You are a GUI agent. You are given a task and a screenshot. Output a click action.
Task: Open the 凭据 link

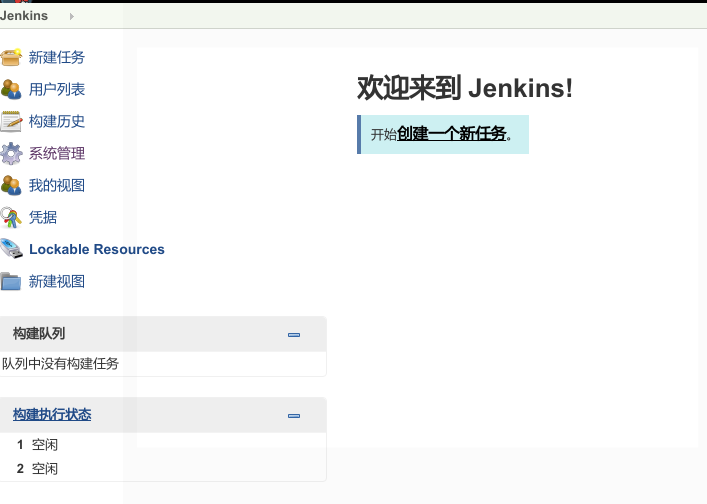coord(43,217)
